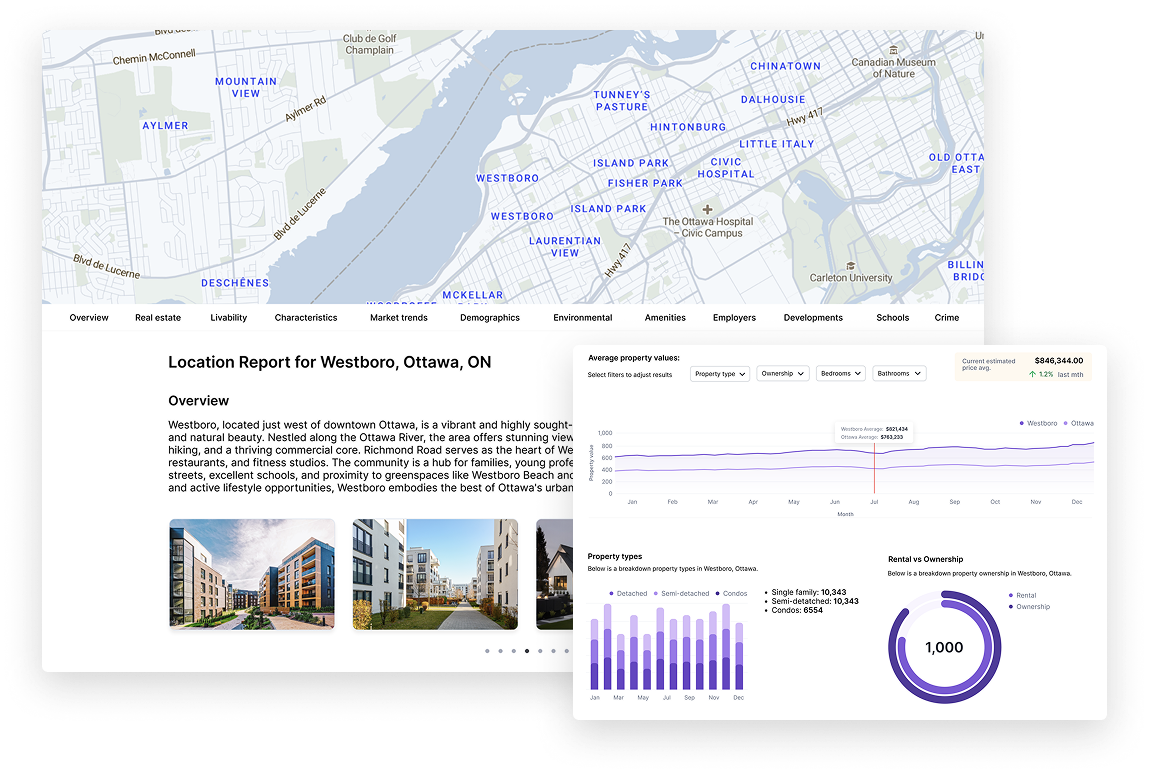Click the Semi-detached legend dot

pos(656,593)
